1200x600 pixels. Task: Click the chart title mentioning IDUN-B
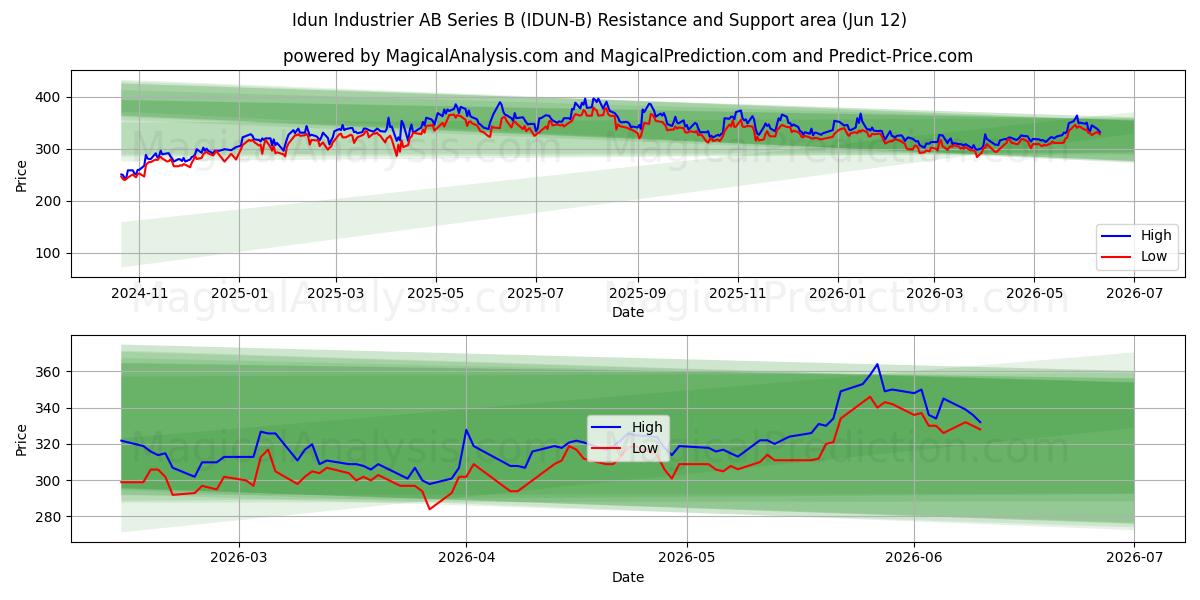[599, 20]
